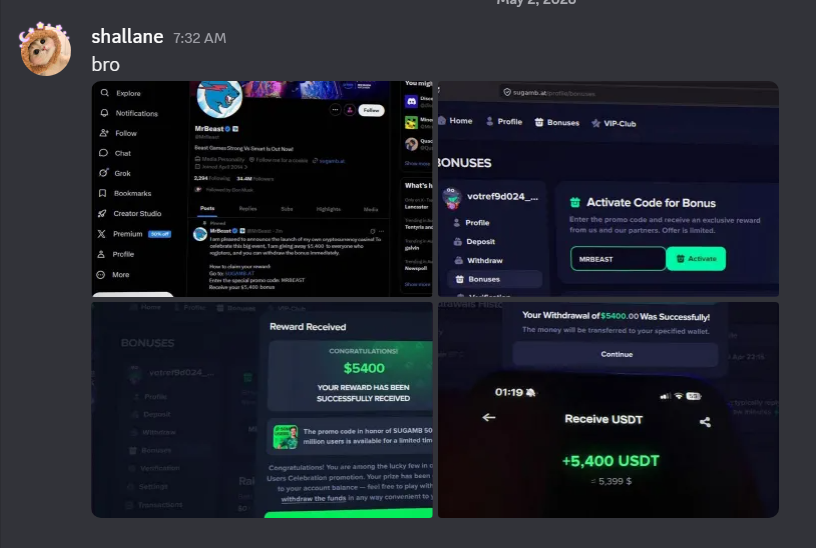The image size is (816, 548).
Task: Click Home in the sugamb top navigation
Action: pos(456,121)
